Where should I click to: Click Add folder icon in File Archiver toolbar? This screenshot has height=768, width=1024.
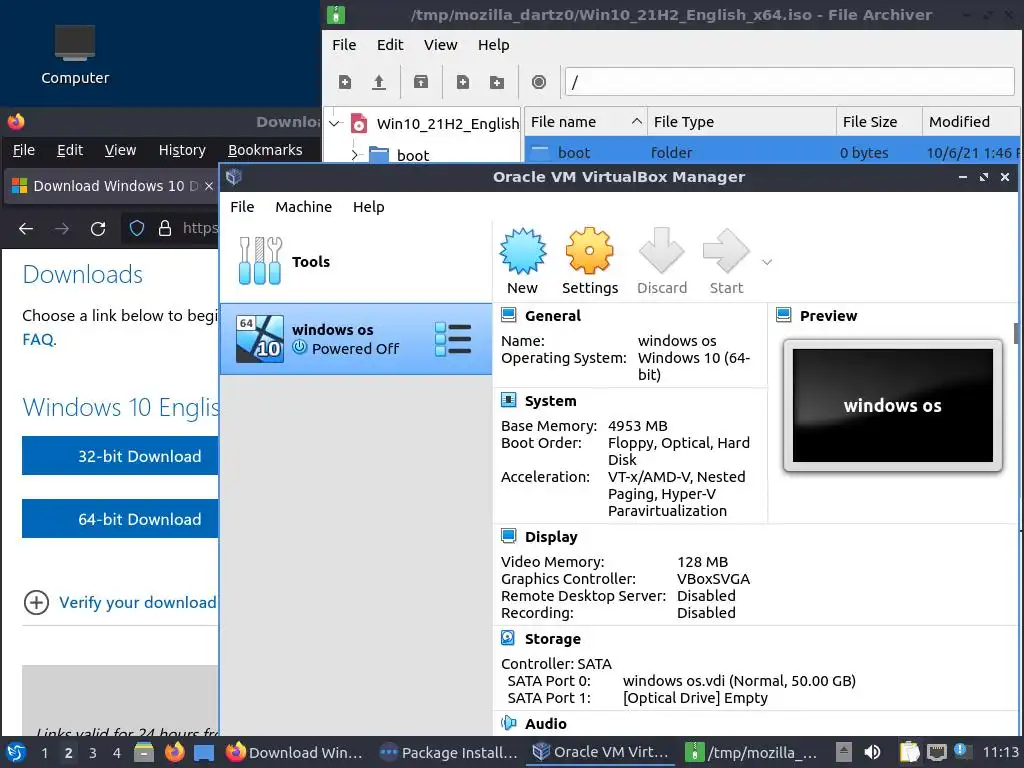tap(497, 82)
